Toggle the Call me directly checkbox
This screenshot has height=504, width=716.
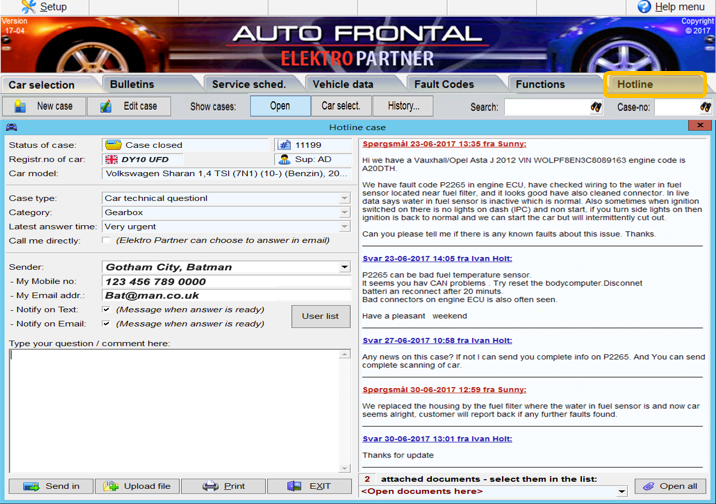[x=107, y=240]
